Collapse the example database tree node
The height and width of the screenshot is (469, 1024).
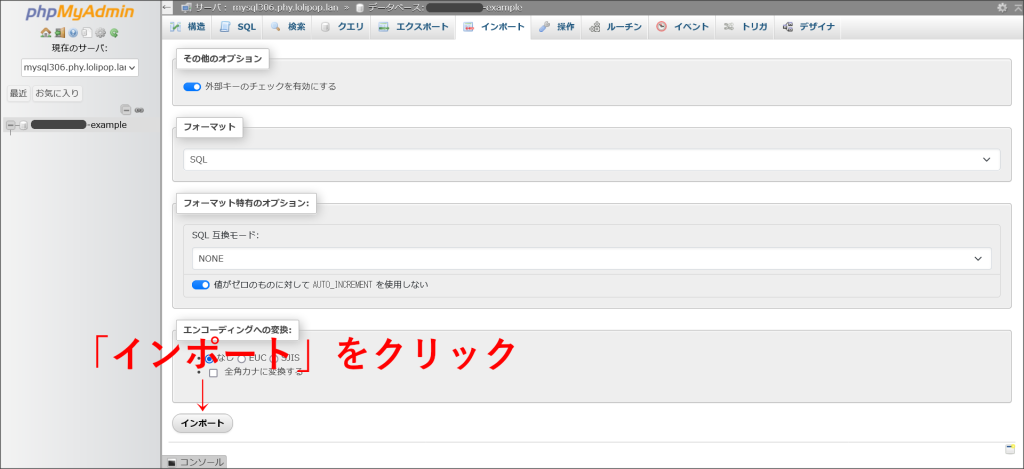tap(10, 125)
